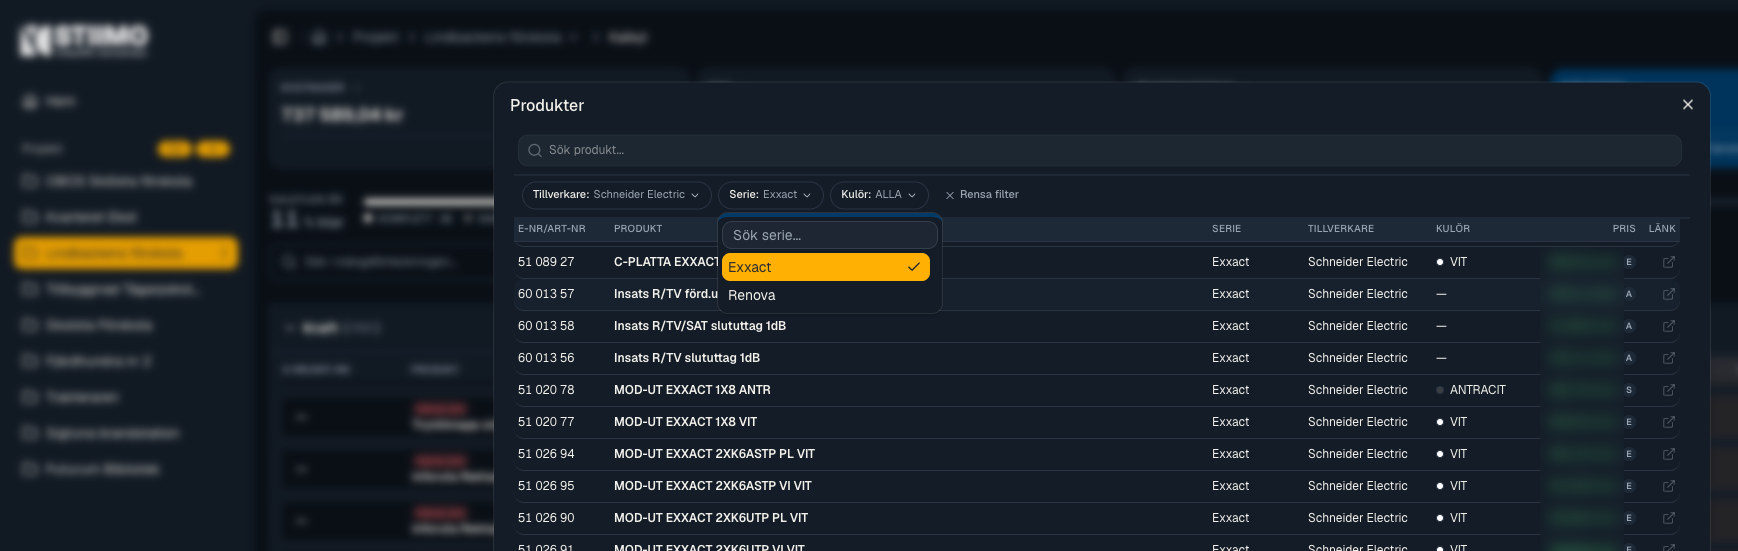
Task: Click the magnifier icon in product search
Action: coord(535,150)
